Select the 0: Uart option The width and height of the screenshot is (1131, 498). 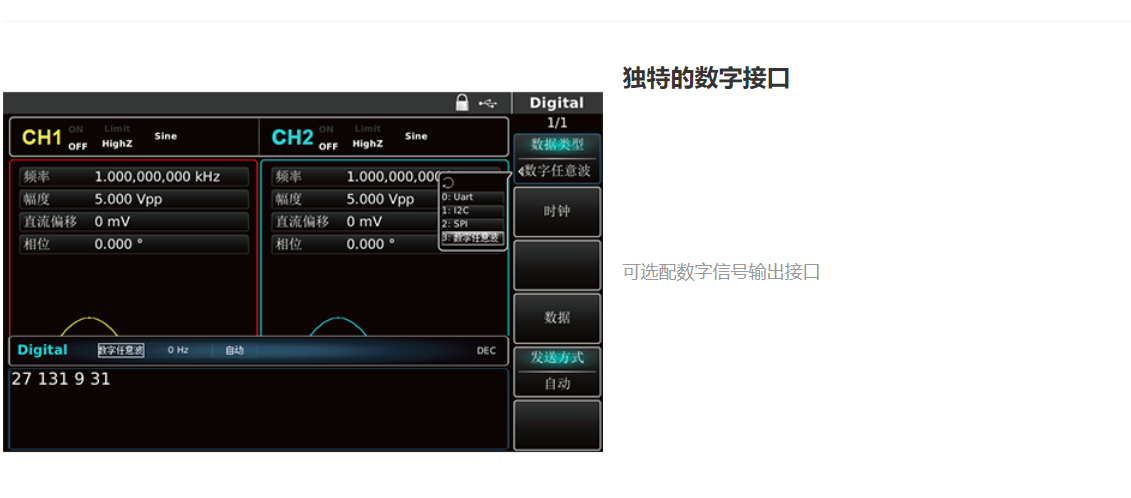472,196
